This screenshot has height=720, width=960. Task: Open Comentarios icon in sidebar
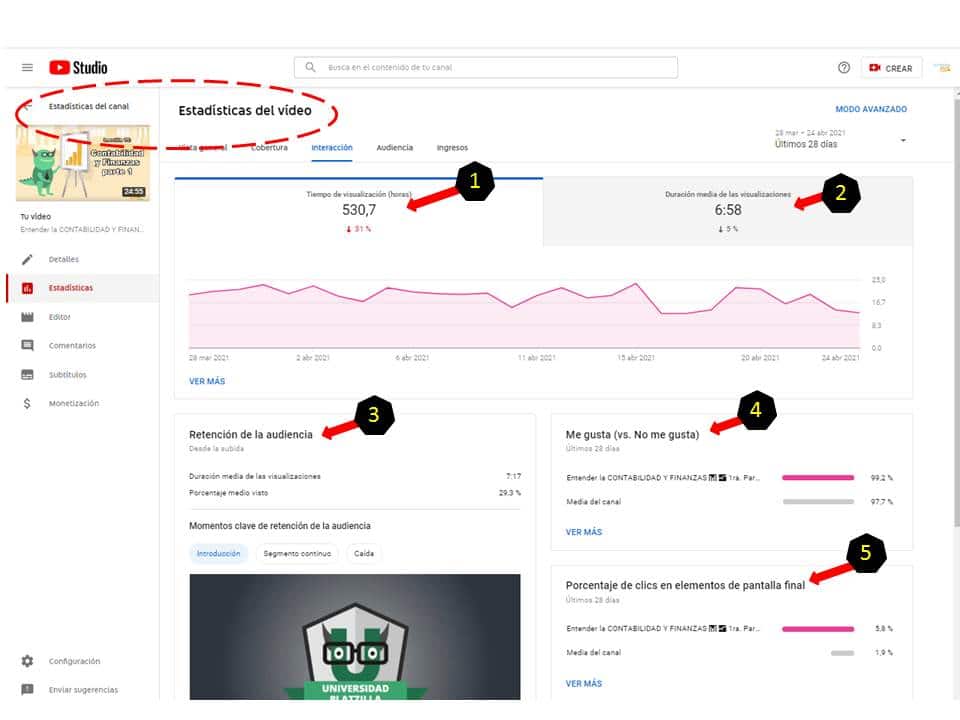coord(27,346)
